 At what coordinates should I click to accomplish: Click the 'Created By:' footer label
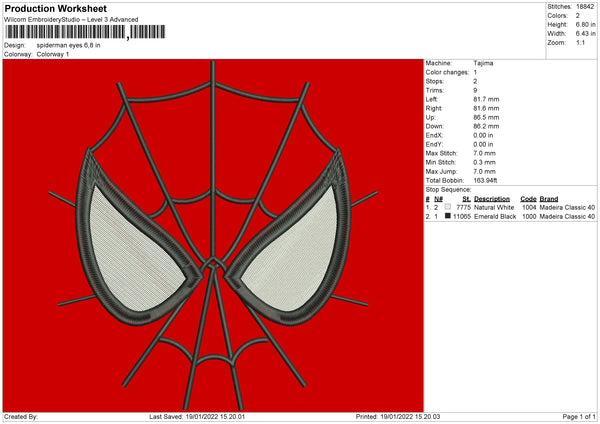(21, 417)
